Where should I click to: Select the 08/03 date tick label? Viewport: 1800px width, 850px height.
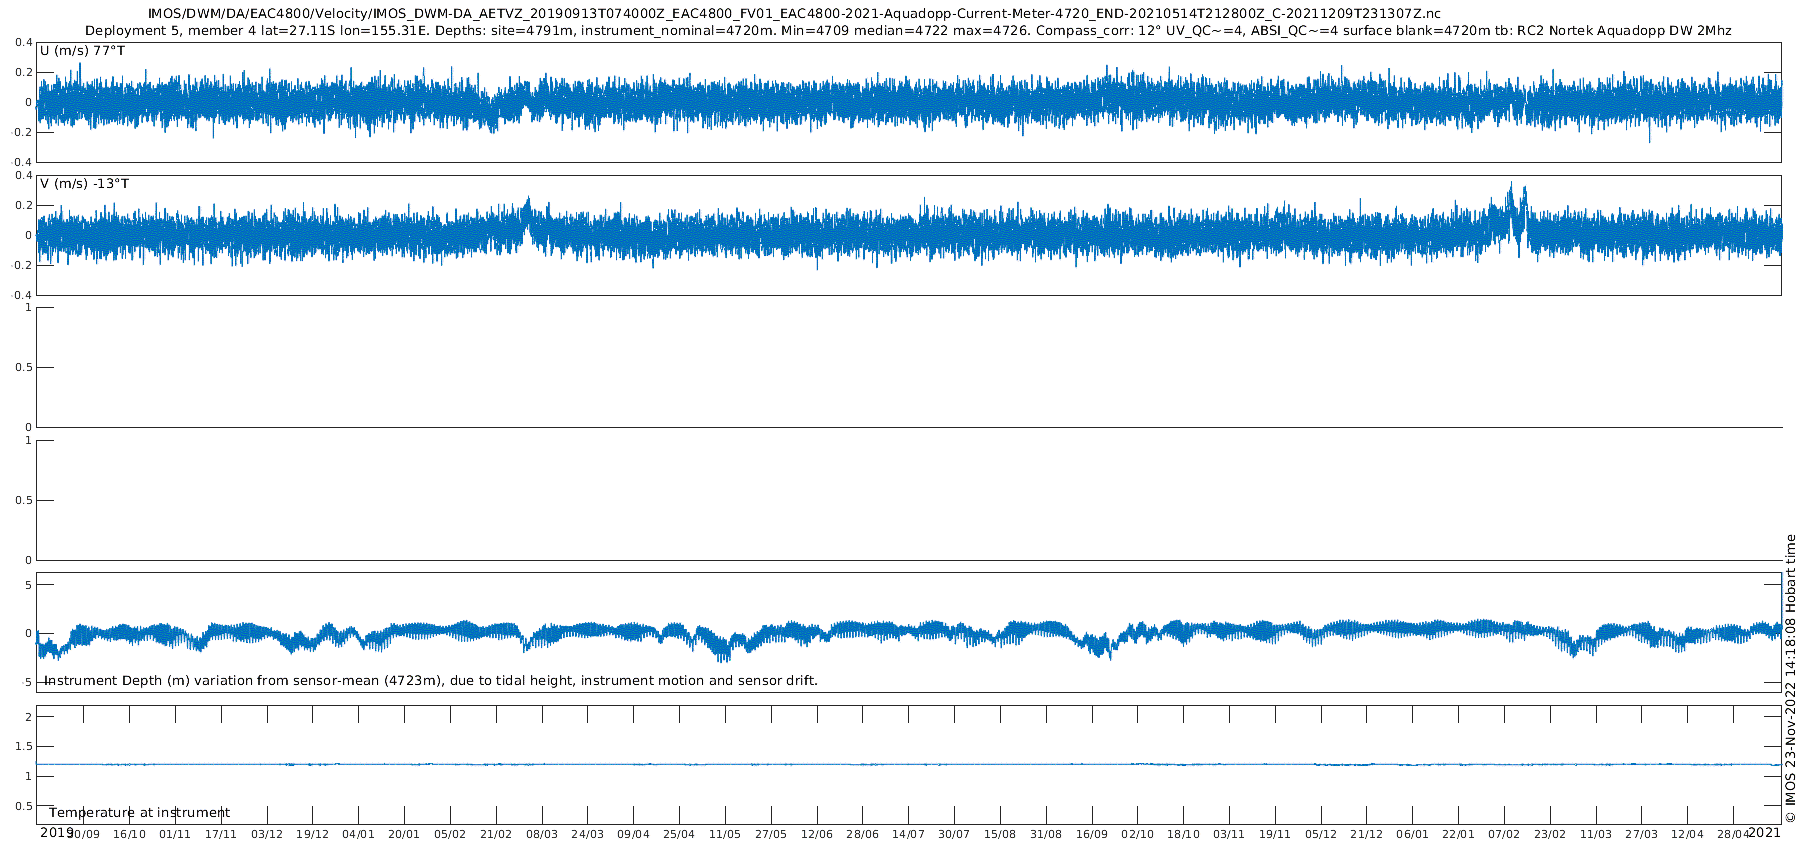click(542, 834)
